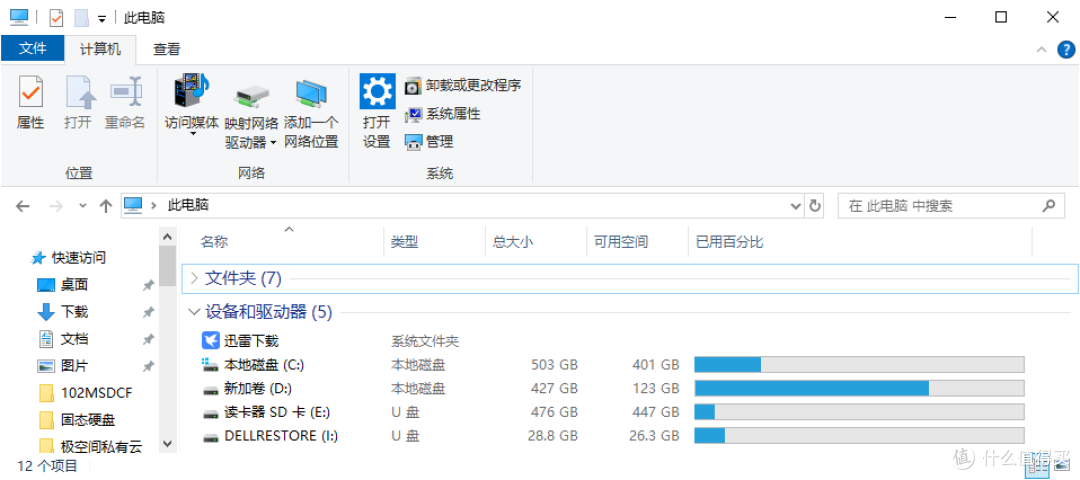Image resolution: width=1080 pixels, height=480 pixels.
Task: Open the 极空间私有云 sidebar folder
Action: [x=90, y=446]
